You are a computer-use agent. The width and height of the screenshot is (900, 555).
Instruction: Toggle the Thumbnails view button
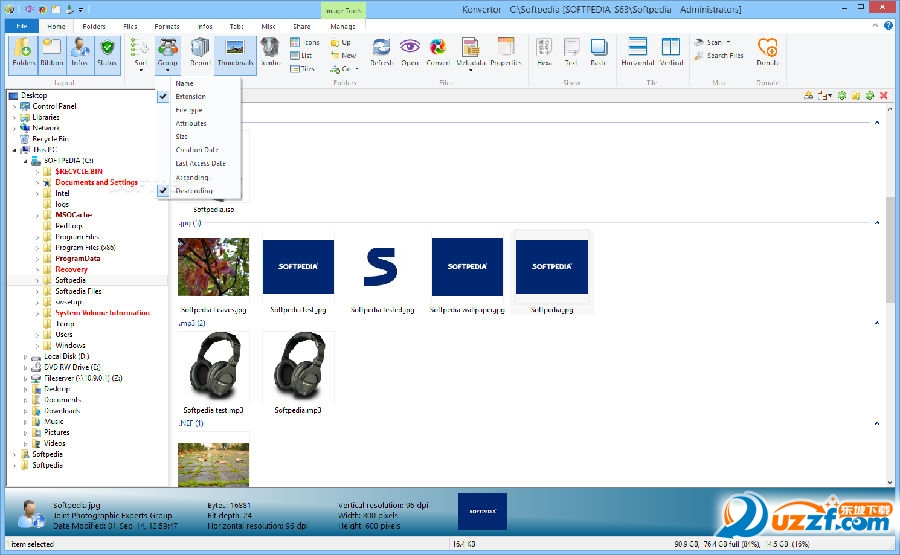(x=235, y=55)
